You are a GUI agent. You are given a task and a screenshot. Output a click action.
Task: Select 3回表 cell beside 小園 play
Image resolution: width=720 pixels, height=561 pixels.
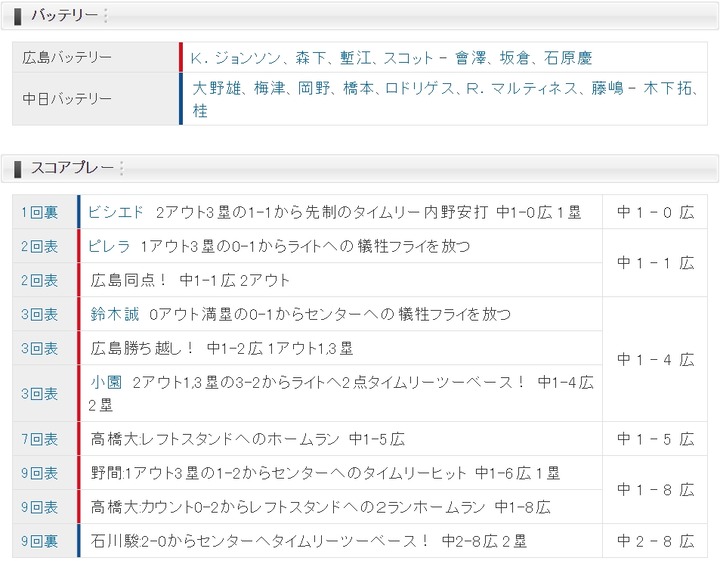tap(45, 393)
